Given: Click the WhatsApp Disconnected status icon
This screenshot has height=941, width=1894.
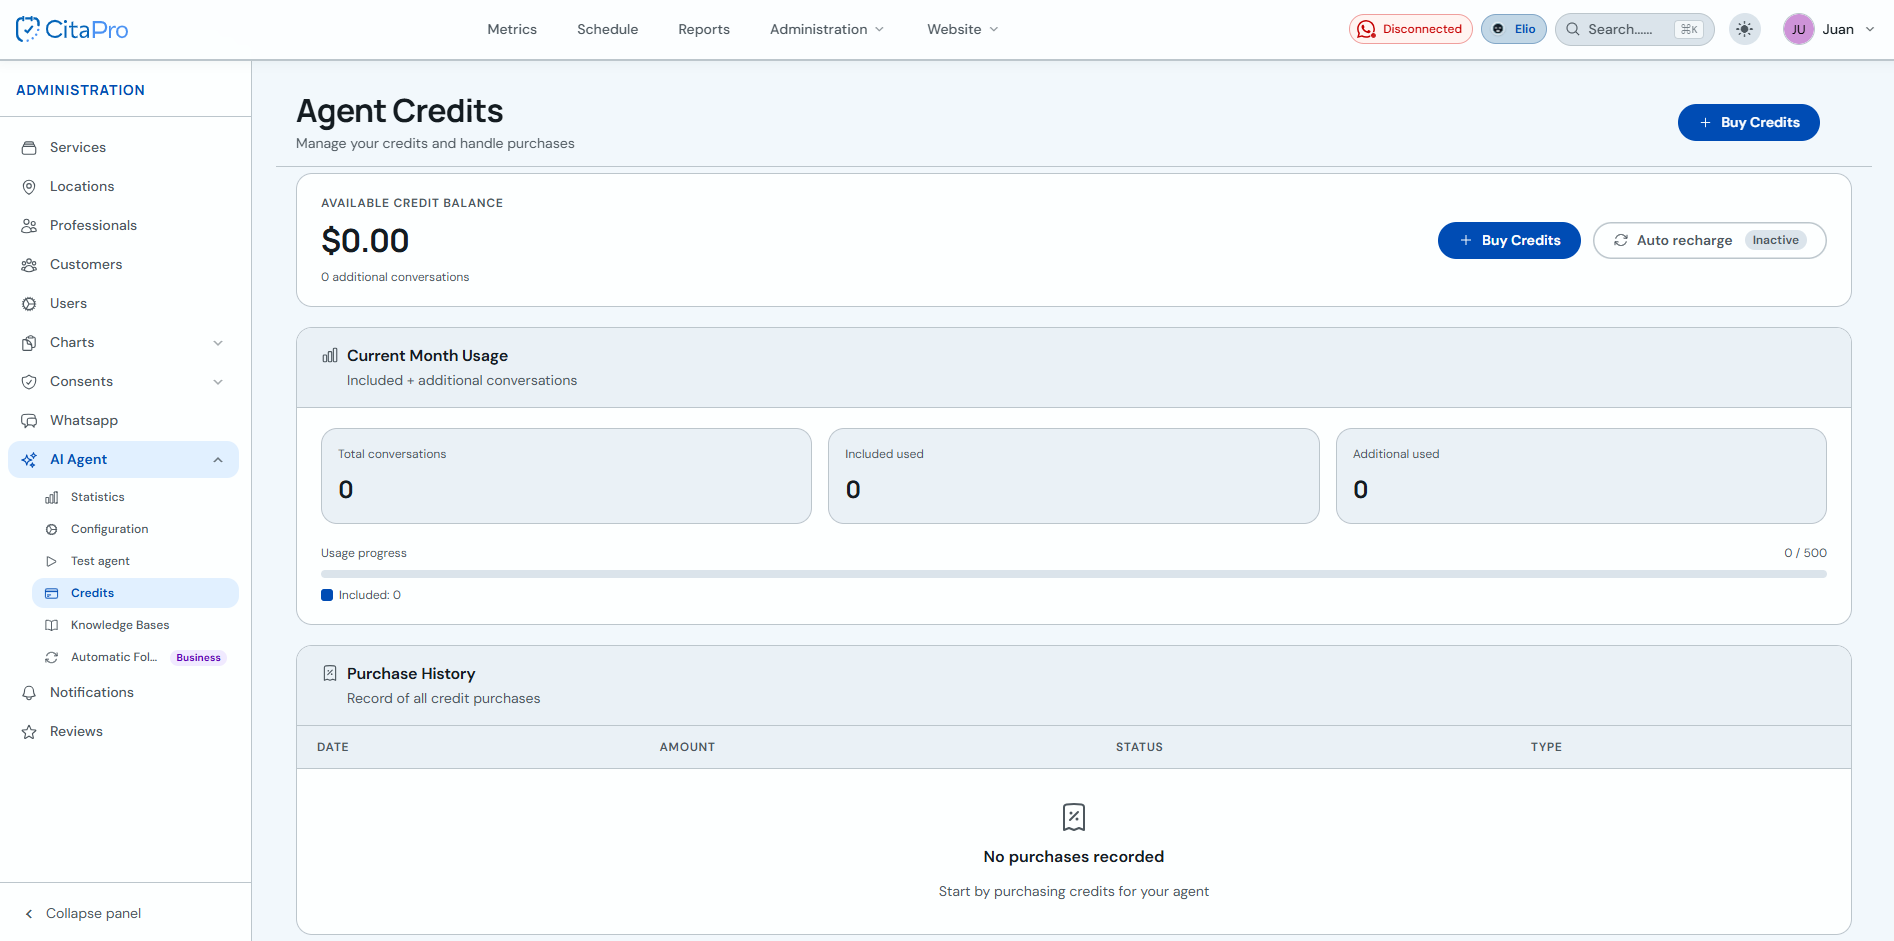Looking at the screenshot, I should point(1366,29).
